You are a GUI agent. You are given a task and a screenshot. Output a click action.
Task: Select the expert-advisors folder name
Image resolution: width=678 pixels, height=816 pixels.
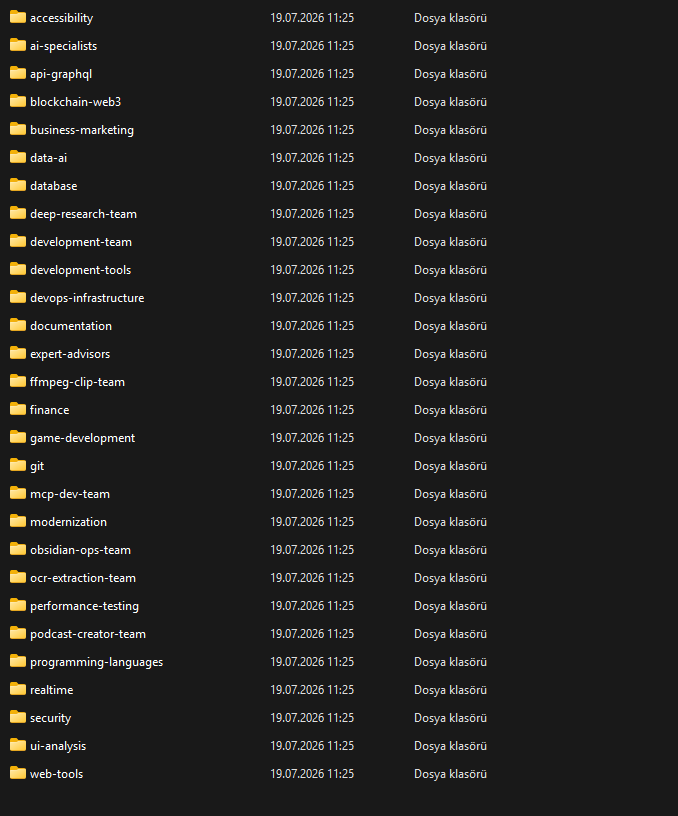pos(70,354)
